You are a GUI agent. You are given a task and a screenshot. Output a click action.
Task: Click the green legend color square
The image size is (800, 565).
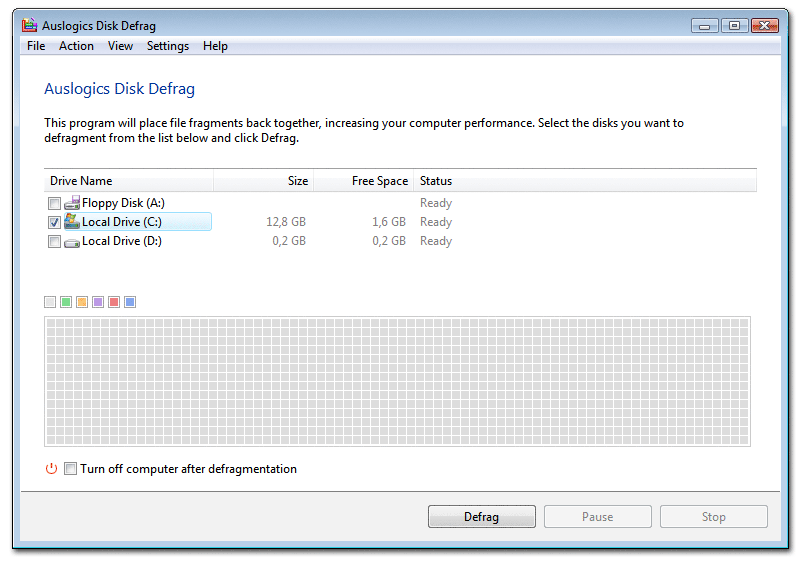66,302
